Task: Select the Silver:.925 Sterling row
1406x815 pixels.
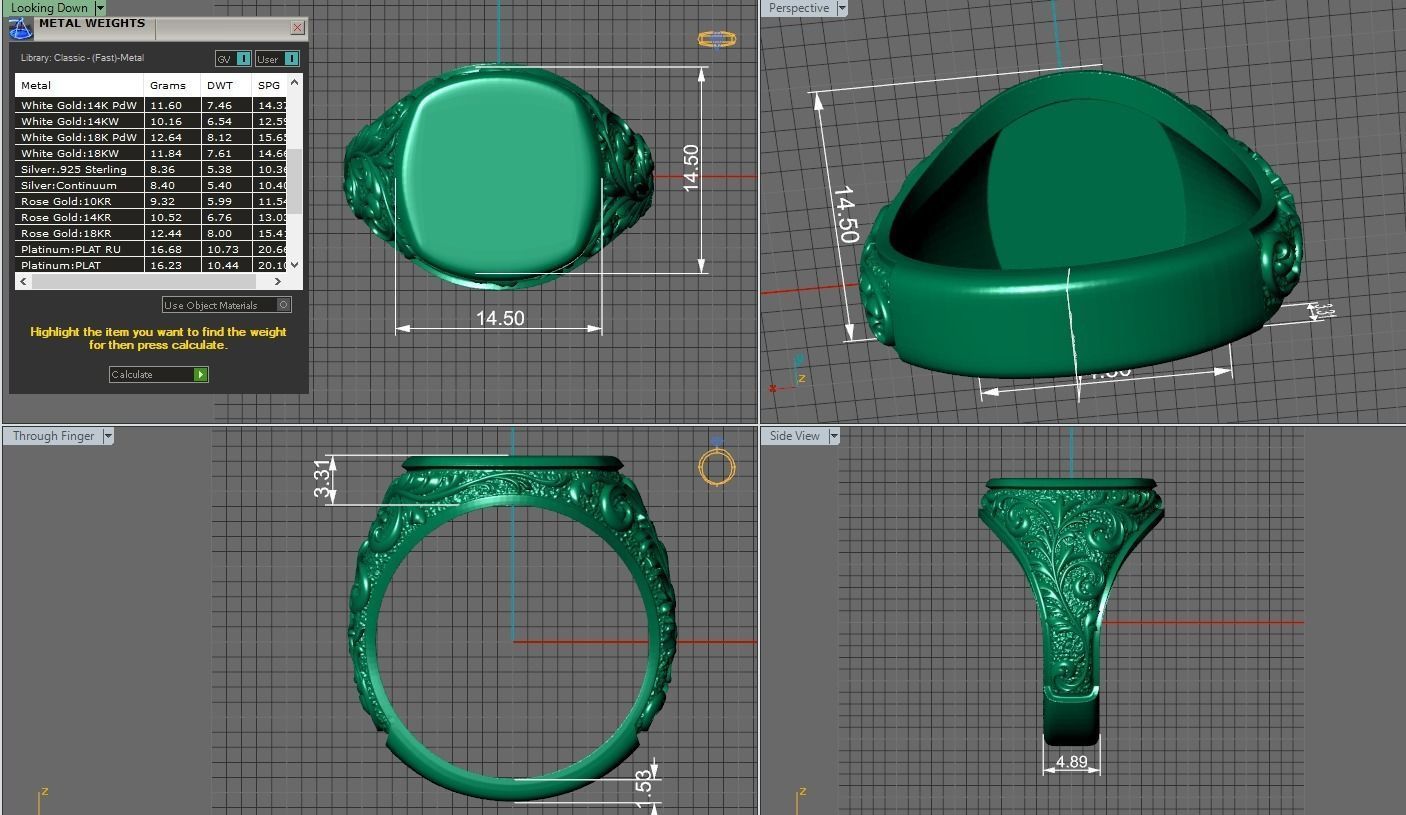Action: click(152, 169)
